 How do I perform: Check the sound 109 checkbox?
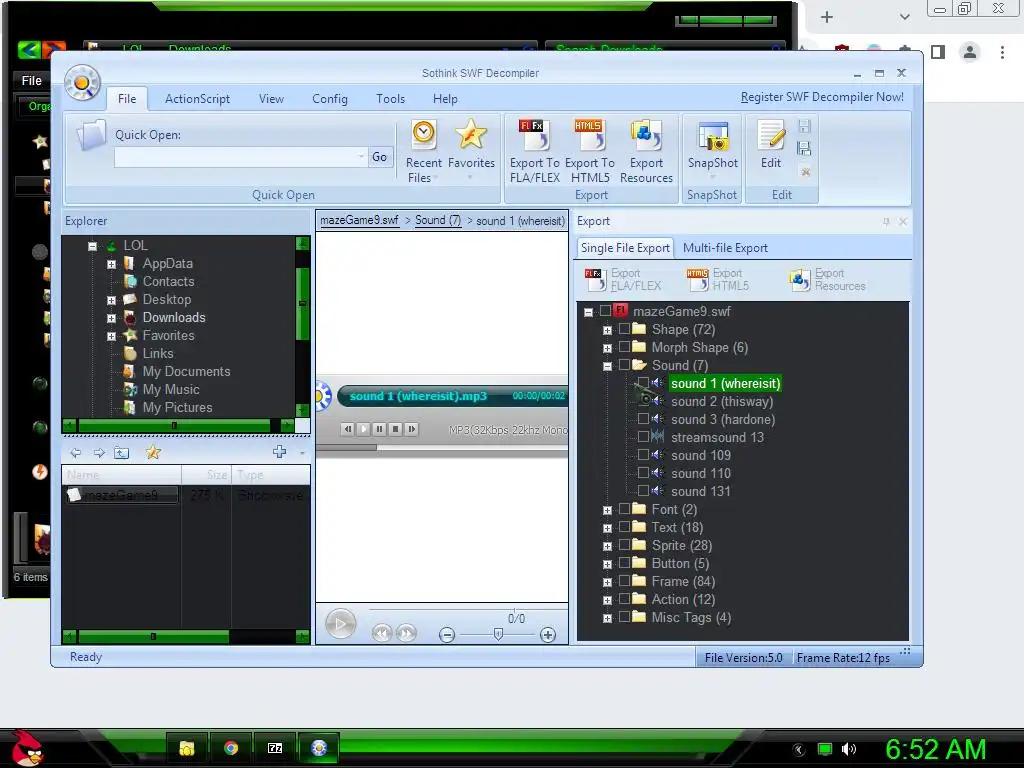pyautogui.click(x=643, y=455)
